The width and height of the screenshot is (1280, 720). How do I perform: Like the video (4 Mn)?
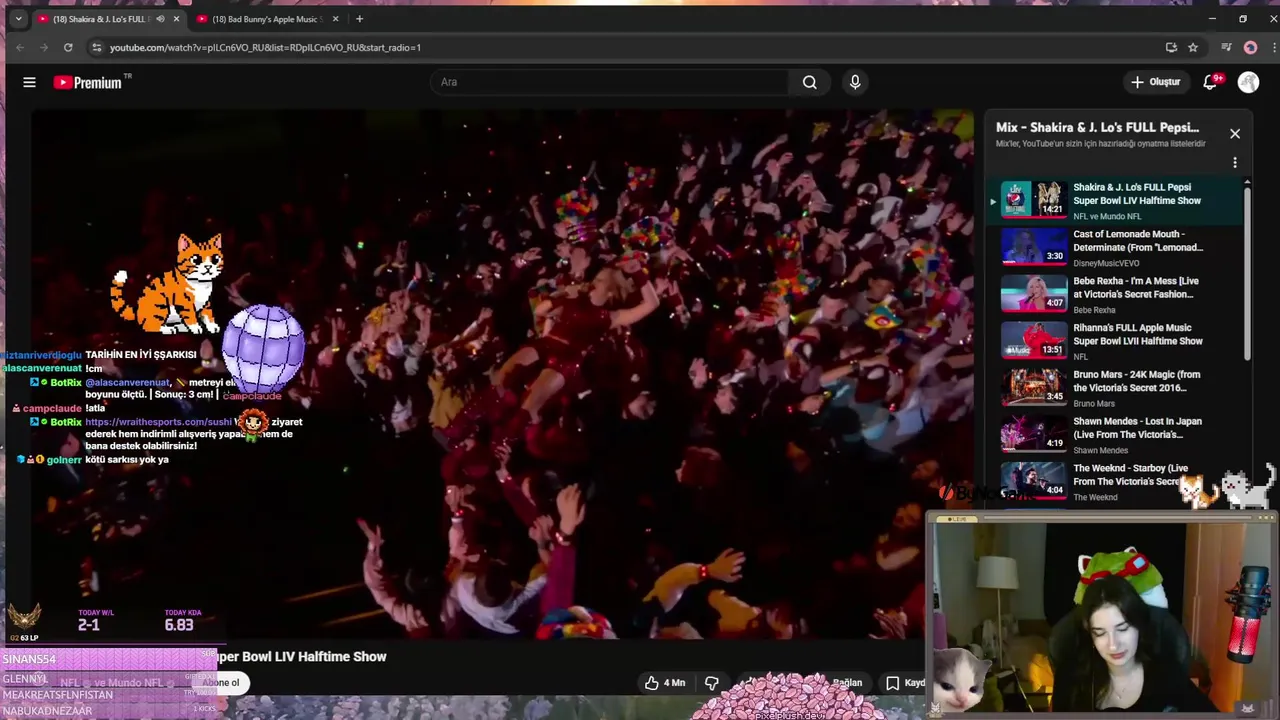[665, 683]
